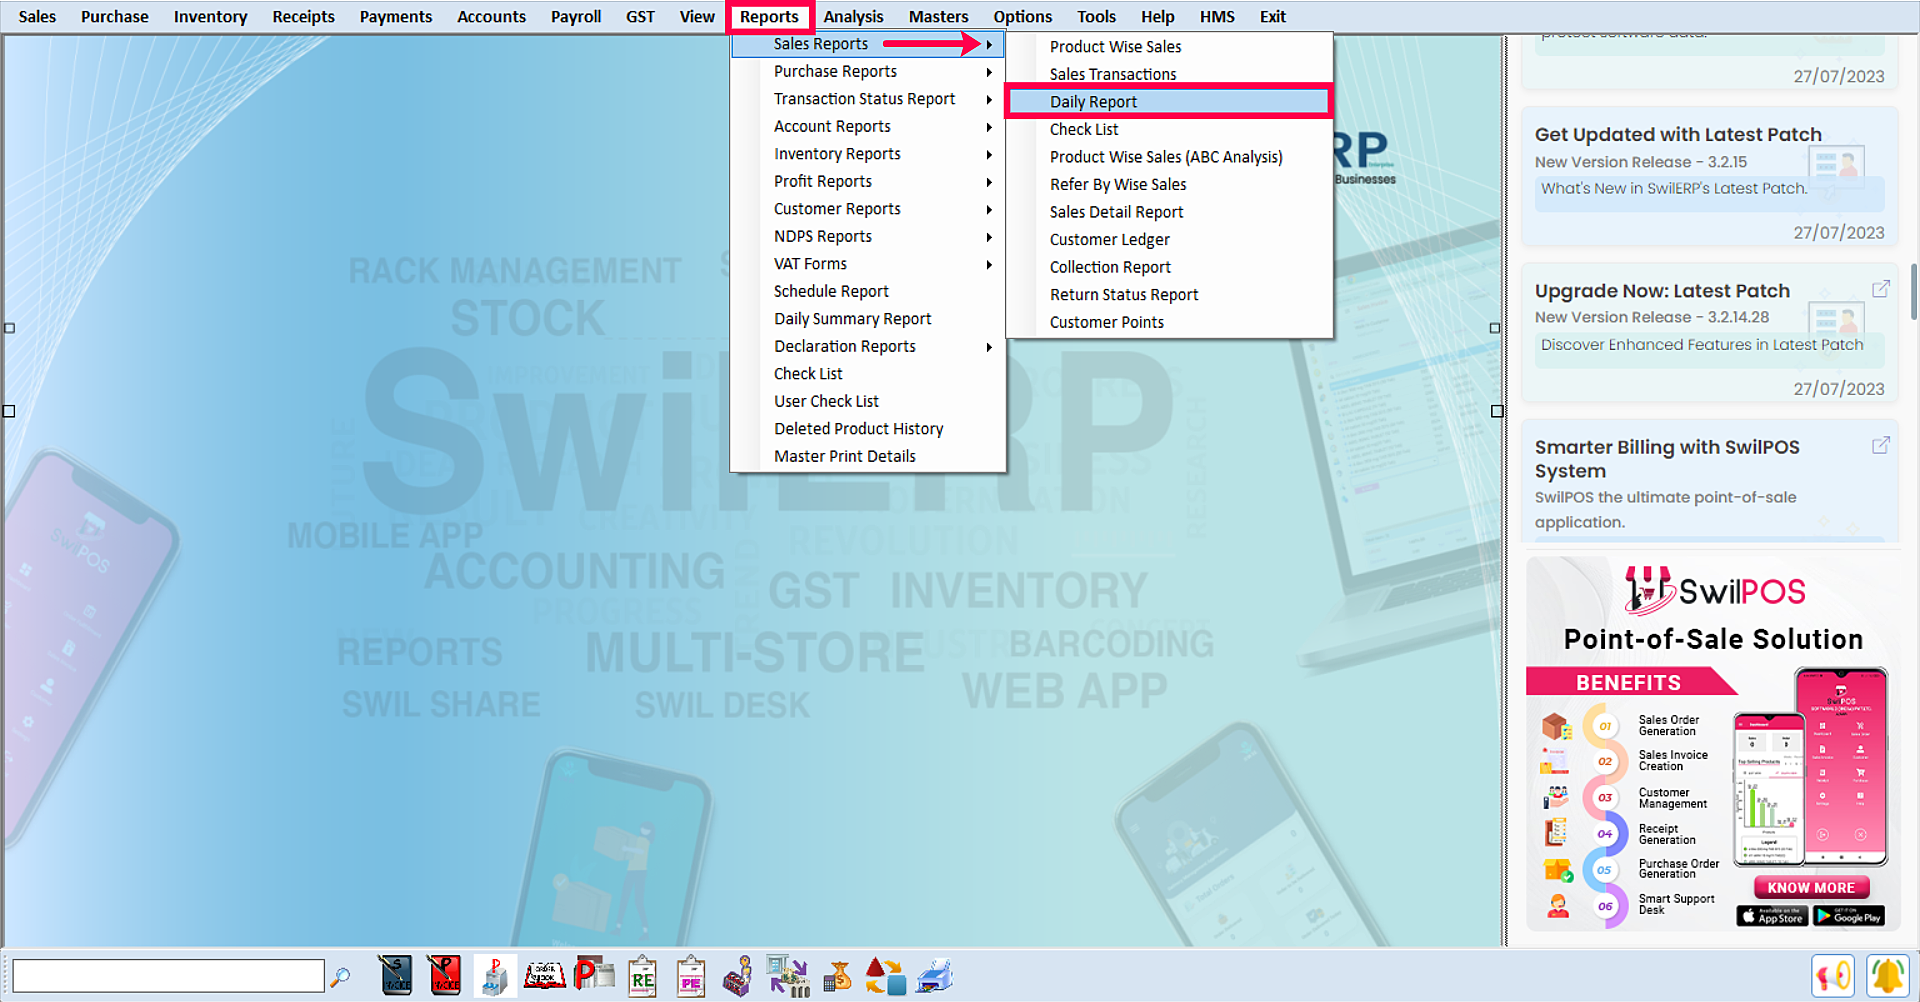Click the Google Play badge
Image resolution: width=1920 pixels, height=1002 pixels.
click(1848, 915)
